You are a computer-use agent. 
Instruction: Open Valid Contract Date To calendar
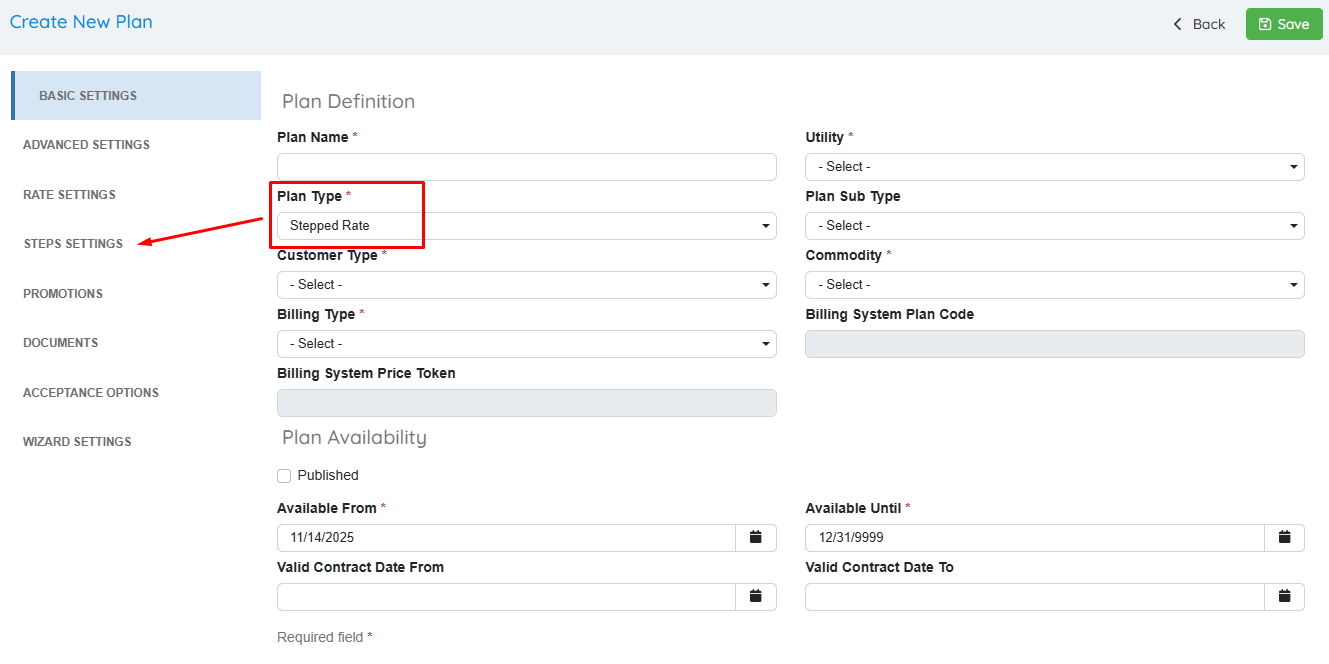(1284, 597)
